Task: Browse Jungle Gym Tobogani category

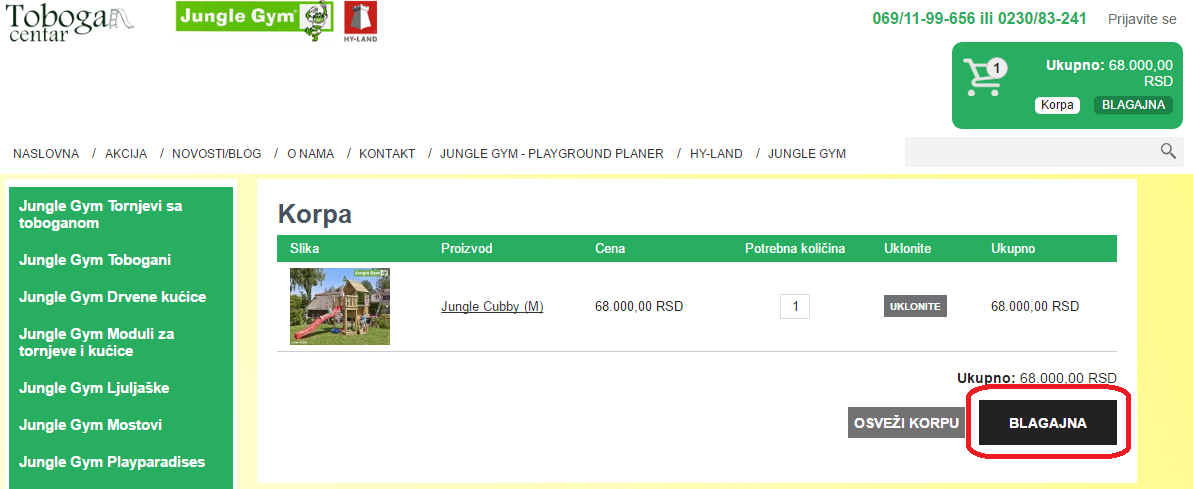Action: tap(95, 260)
